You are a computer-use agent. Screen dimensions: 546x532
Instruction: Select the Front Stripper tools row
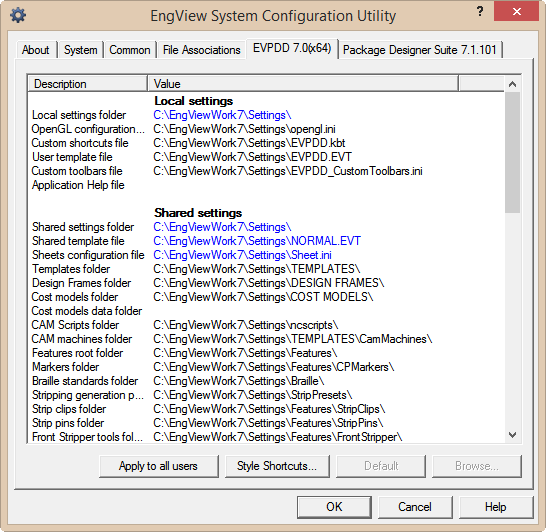coord(266,437)
